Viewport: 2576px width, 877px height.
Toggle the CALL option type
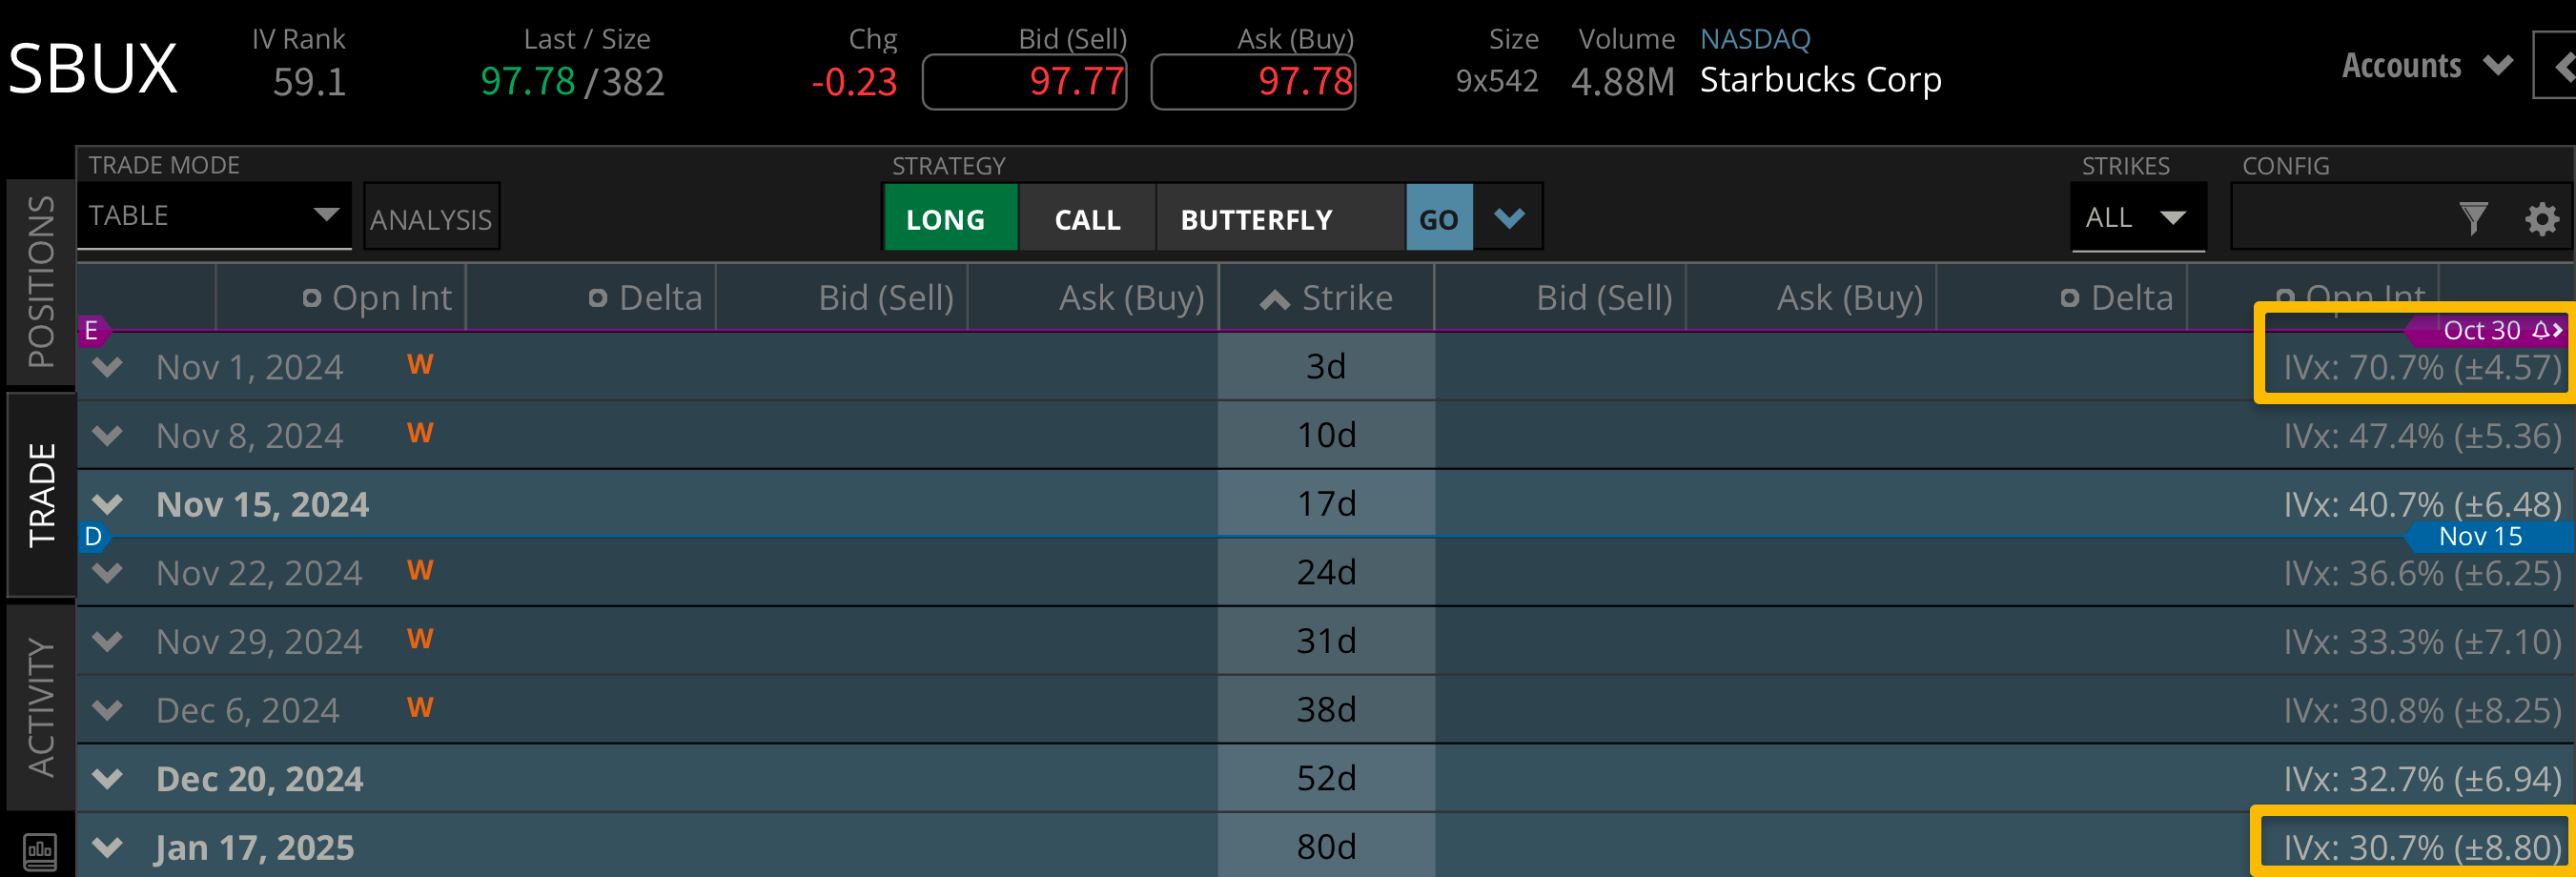1087,218
